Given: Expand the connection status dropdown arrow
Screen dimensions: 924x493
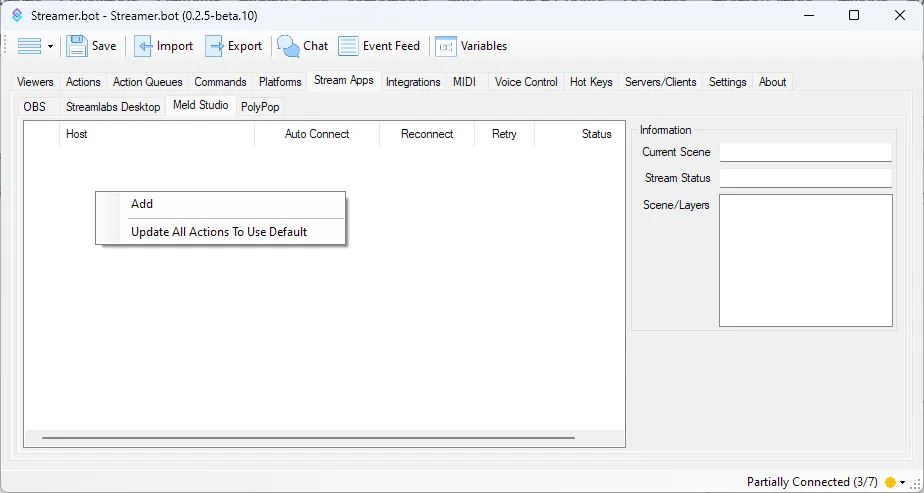Looking at the screenshot, I should (x=903, y=482).
